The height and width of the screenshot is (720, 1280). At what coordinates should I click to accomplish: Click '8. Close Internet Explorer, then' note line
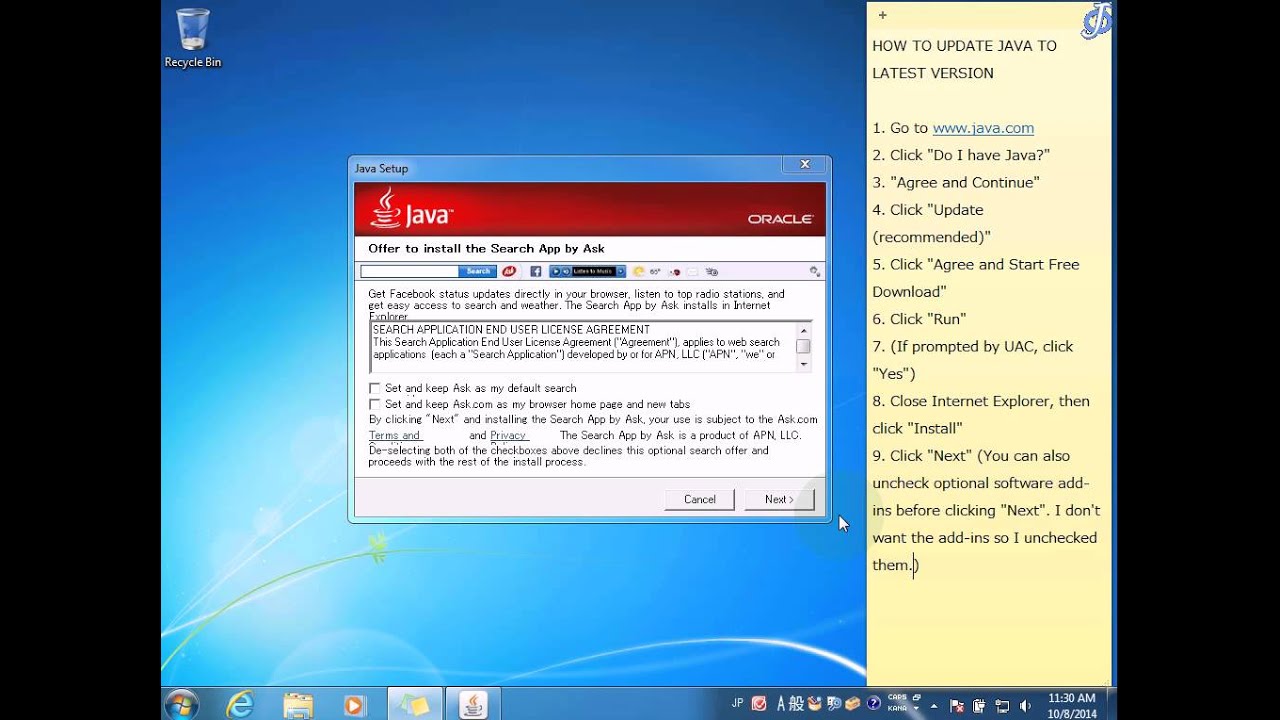click(981, 401)
